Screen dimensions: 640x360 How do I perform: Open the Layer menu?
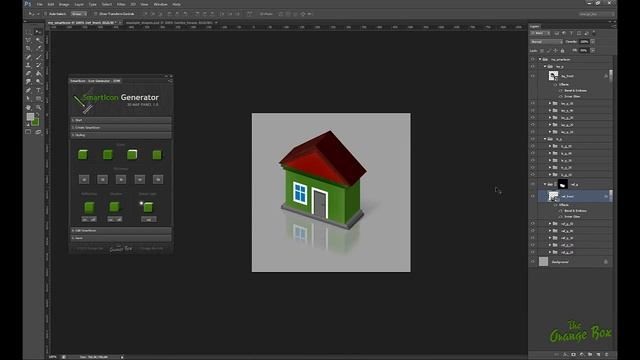pos(79,4)
